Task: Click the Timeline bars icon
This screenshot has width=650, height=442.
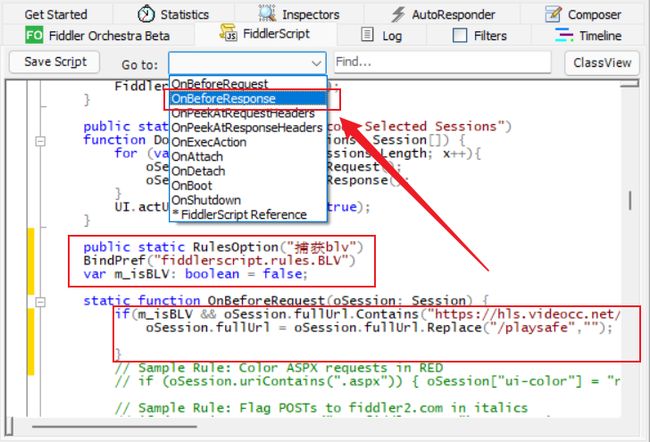Action: 564,35
